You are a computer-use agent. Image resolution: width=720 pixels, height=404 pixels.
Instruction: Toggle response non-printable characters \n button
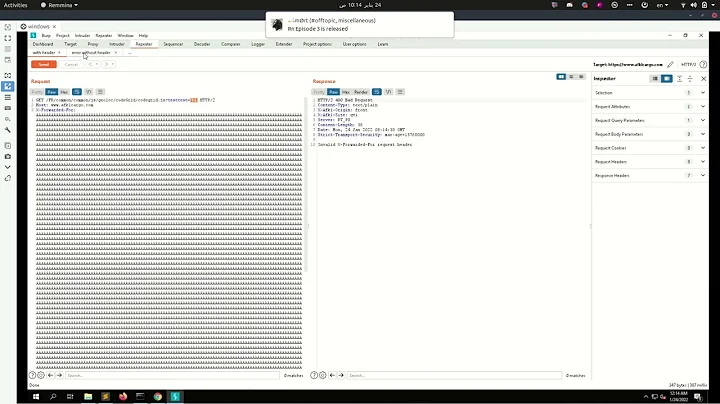coord(388,92)
